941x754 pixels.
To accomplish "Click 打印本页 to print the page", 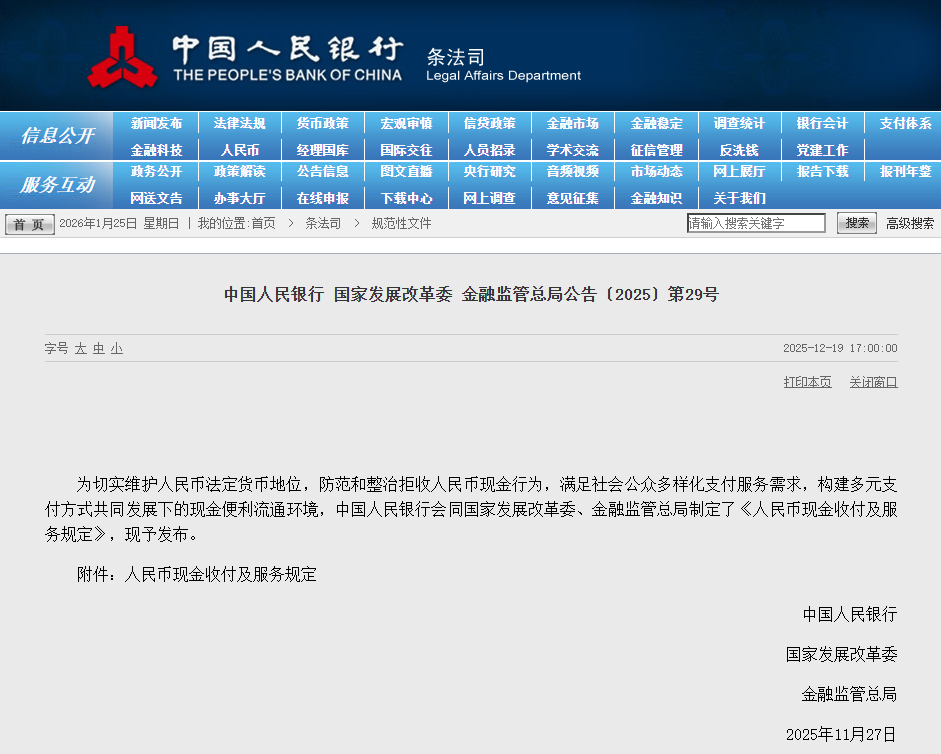I will pos(807,382).
